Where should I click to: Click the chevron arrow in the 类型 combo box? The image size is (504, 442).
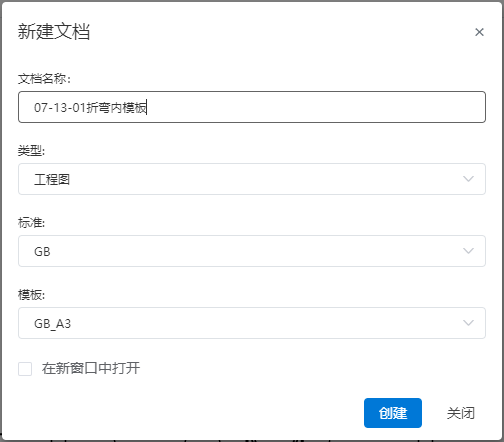pyautogui.click(x=468, y=179)
